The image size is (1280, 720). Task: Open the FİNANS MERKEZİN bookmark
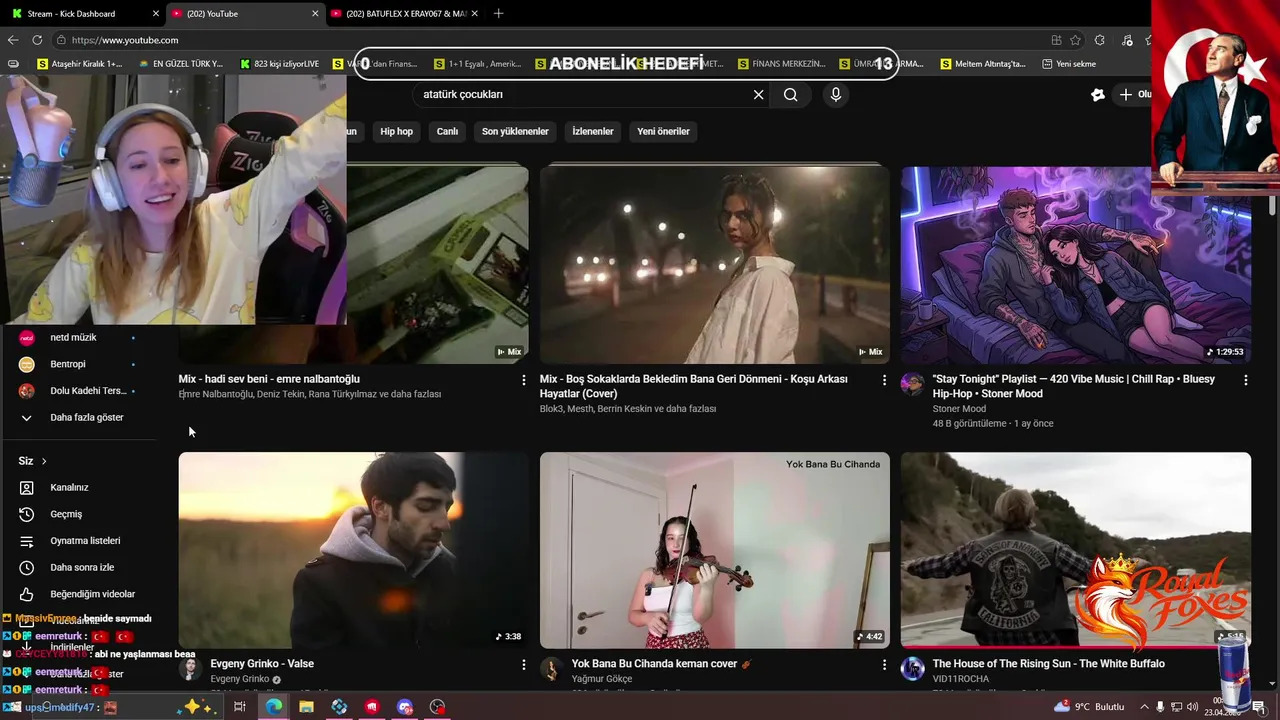coord(782,64)
